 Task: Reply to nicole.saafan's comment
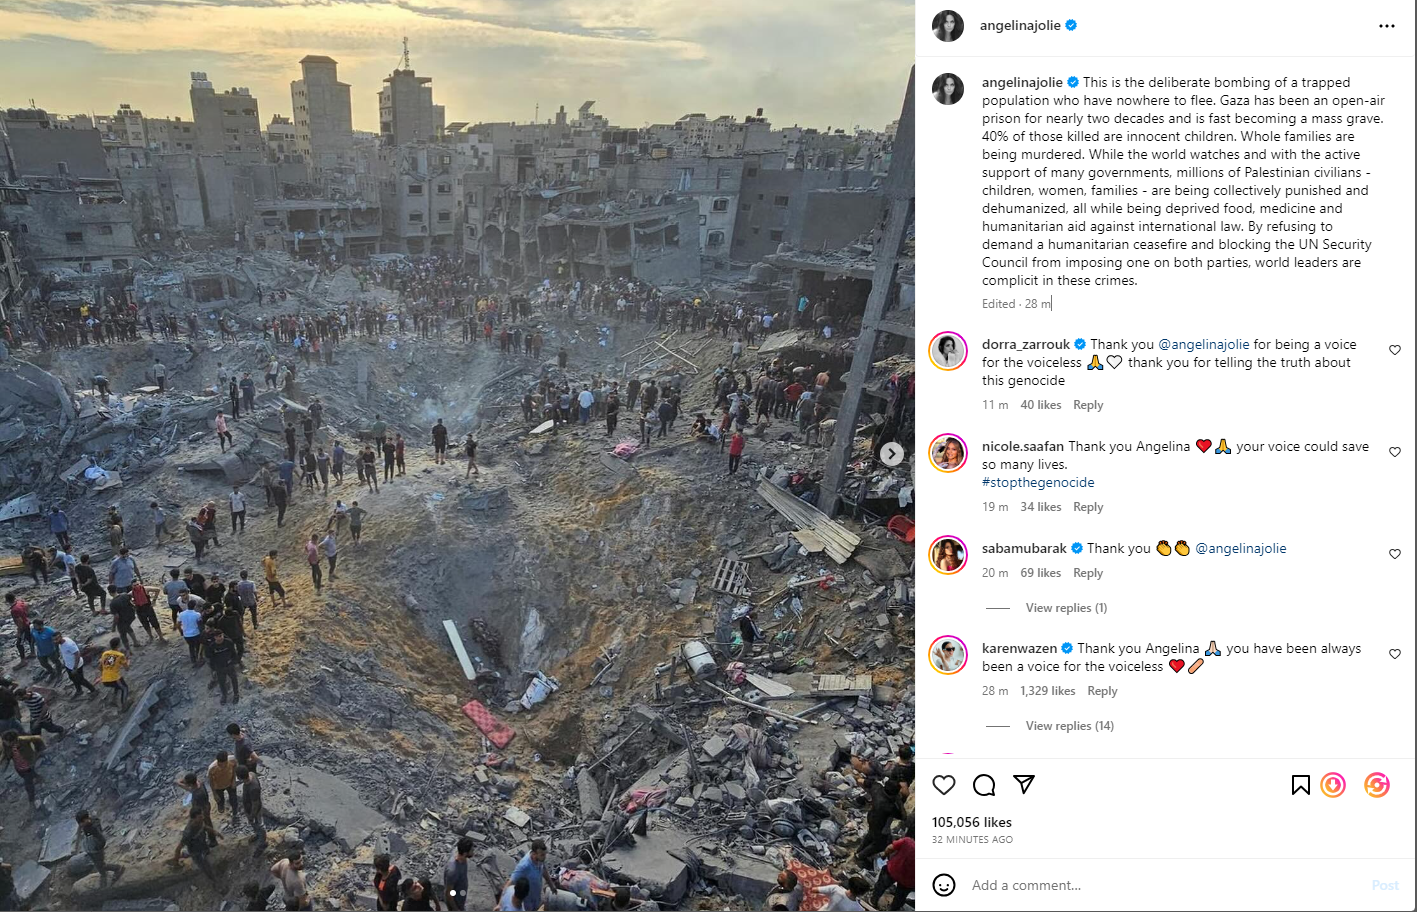[1088, 507]
